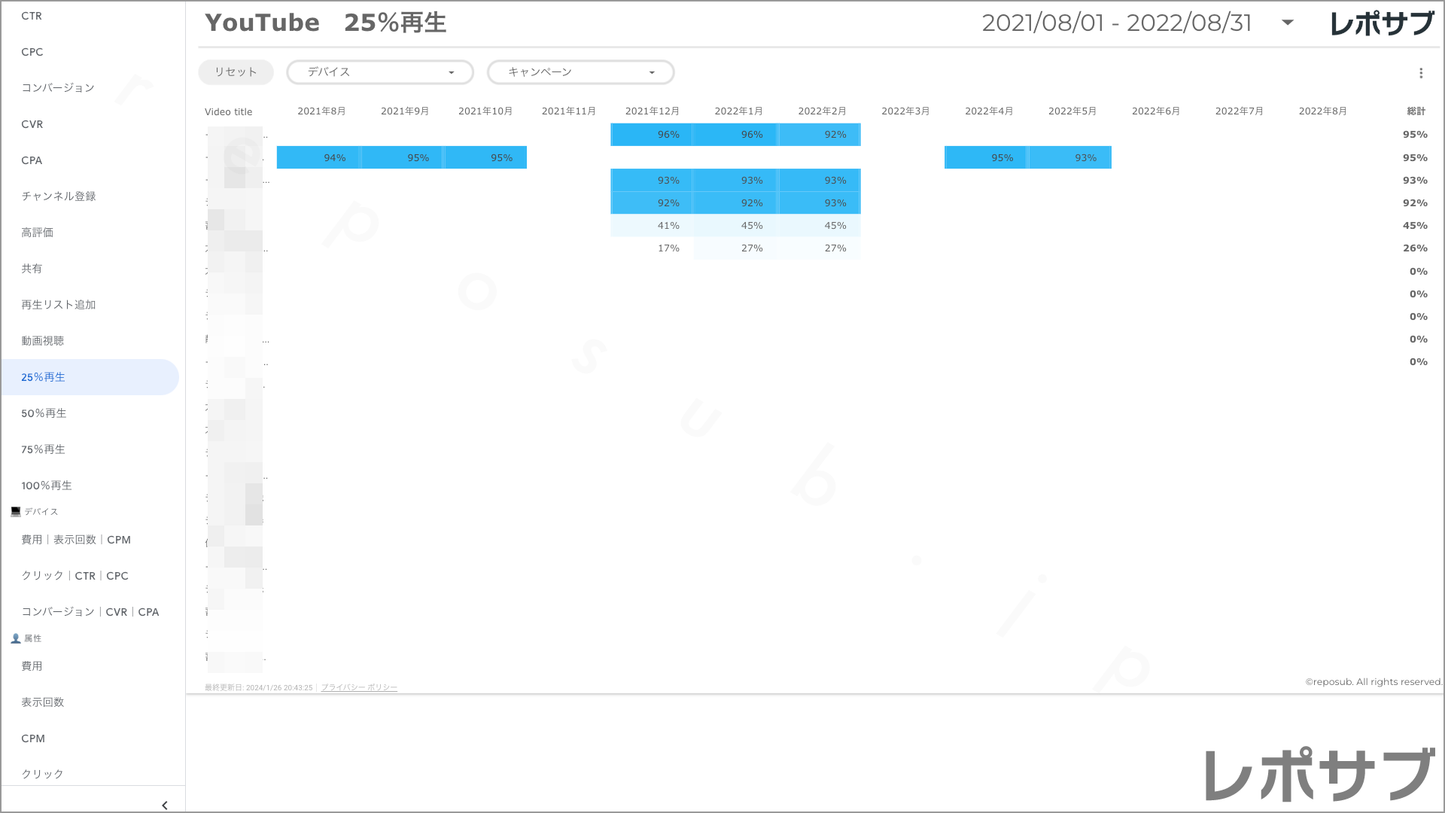The height and width of the screenshot is (813, 1445).
Task: Click the 96% cell for 2021年12月
Action: 652,135
